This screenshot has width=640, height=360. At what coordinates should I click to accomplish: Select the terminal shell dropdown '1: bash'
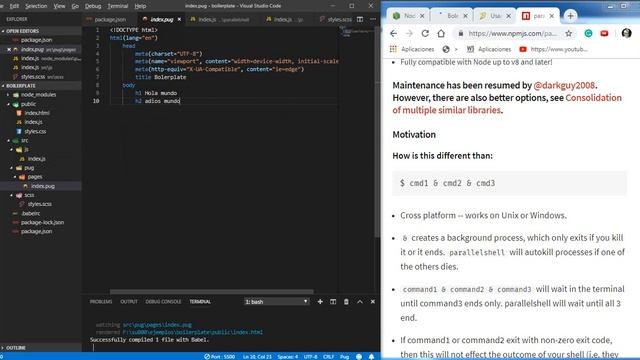tap(276, 302)
